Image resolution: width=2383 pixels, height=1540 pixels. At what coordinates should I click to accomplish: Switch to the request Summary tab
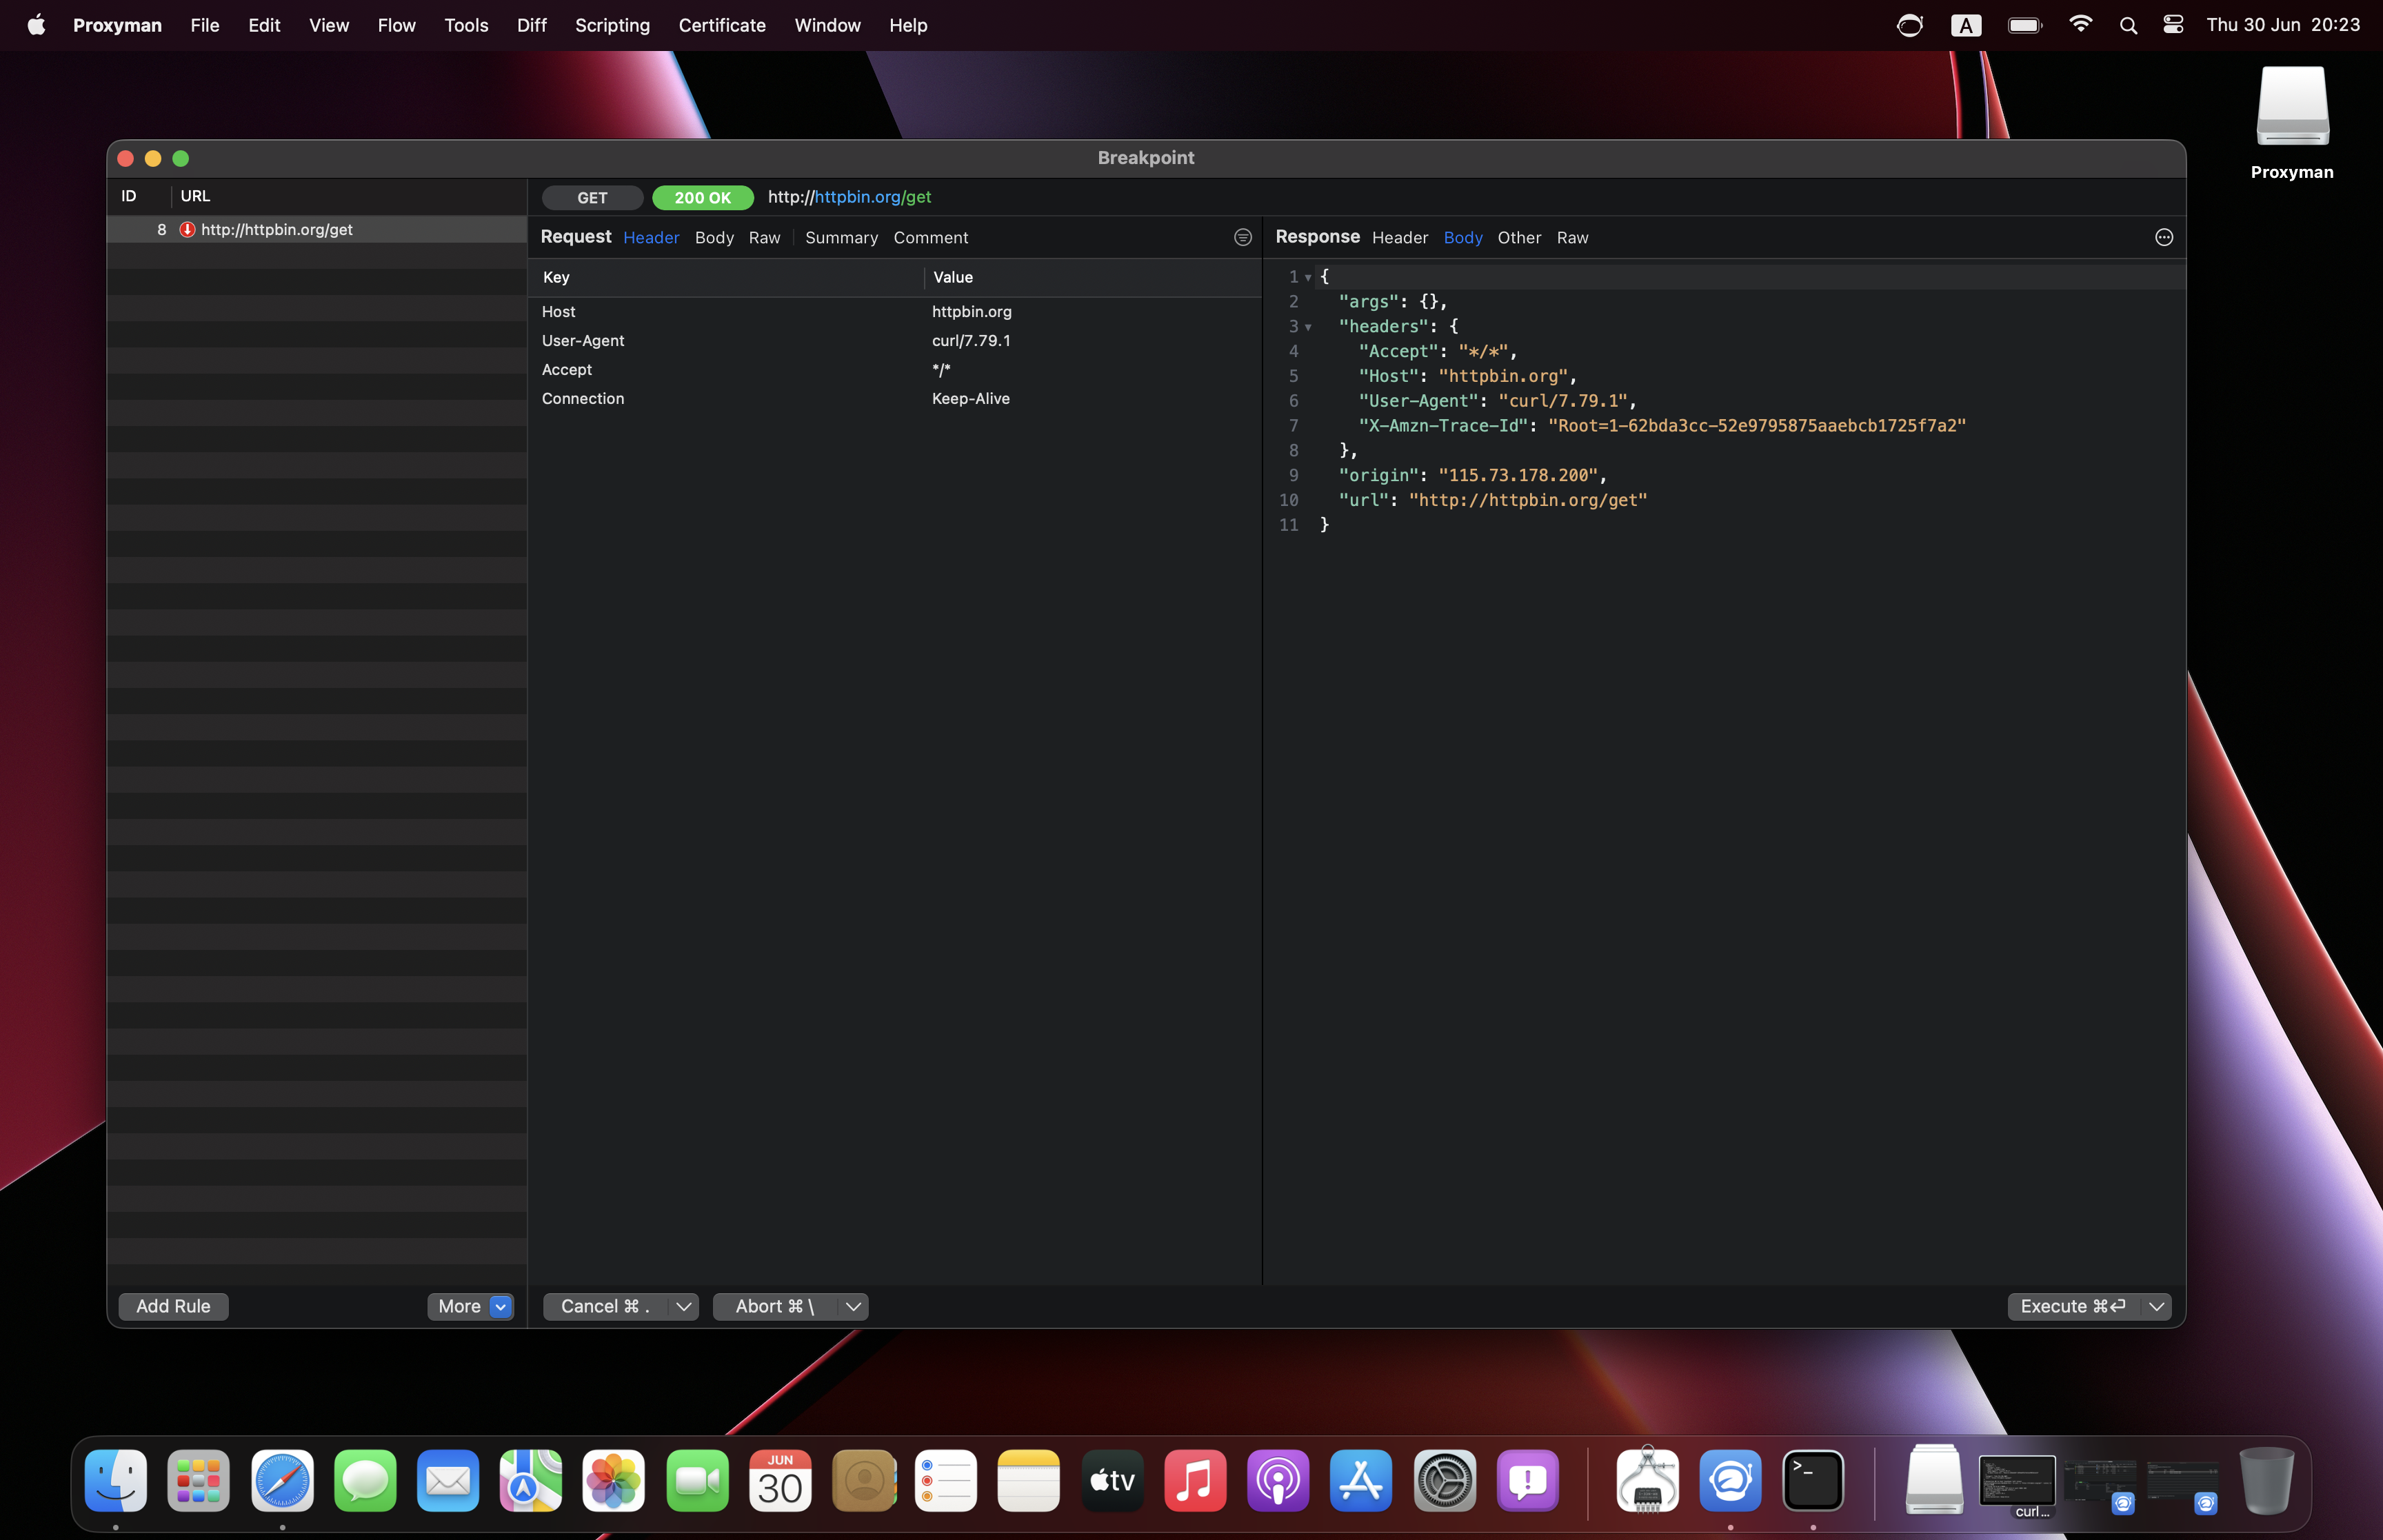click(x=841, y=237)
